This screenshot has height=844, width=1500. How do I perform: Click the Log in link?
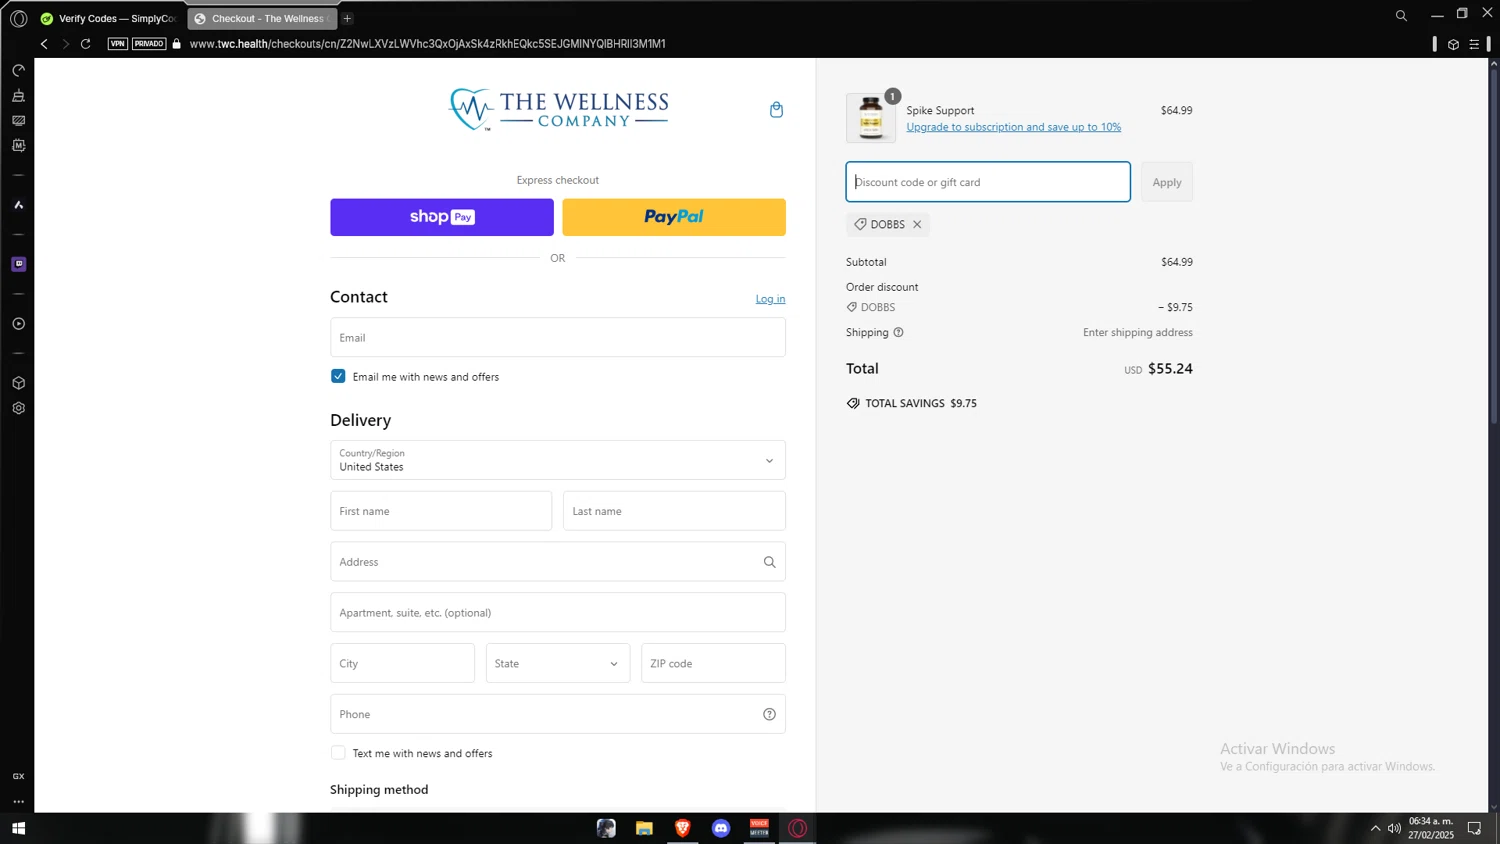click(x=770, y=299)
